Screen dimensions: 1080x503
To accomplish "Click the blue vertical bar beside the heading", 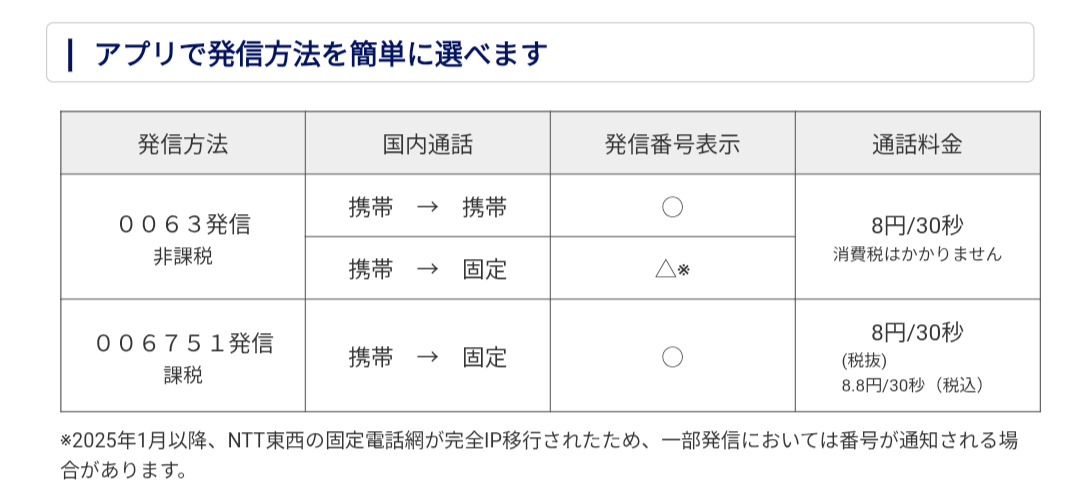I will coord(70,53).
